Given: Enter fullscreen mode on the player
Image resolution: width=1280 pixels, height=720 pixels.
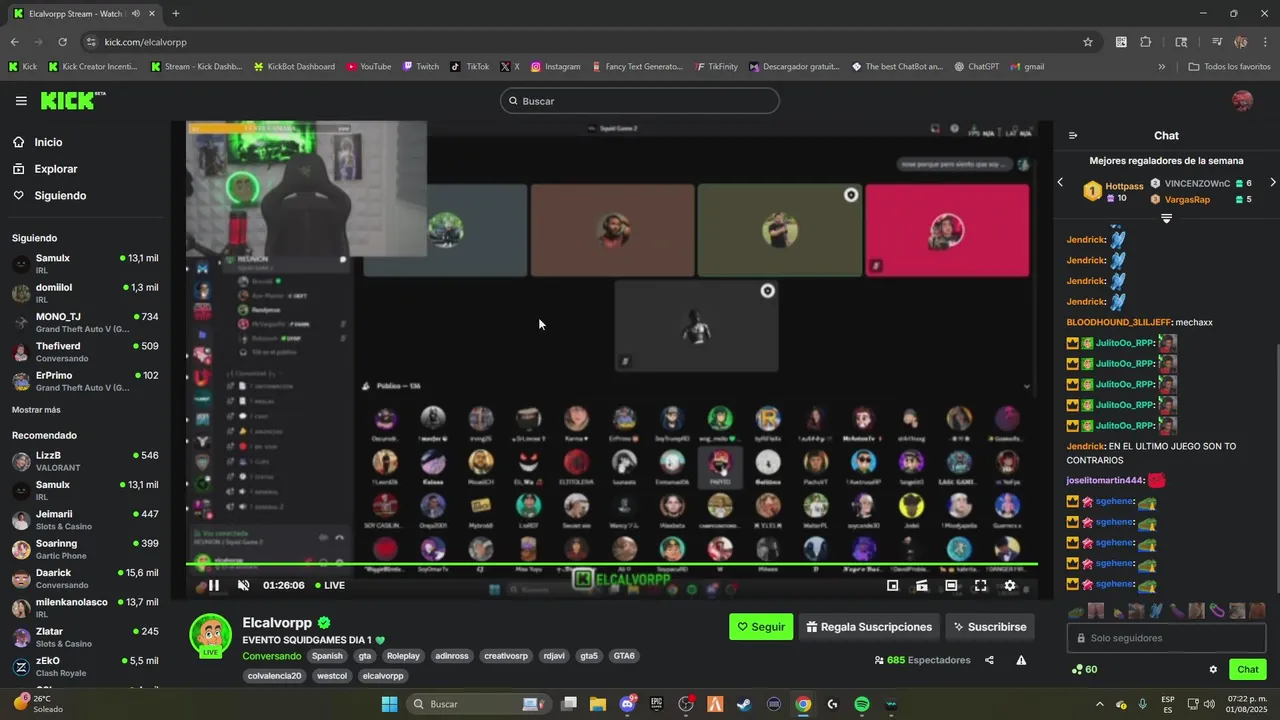Looking at the screenshot, I should click(x=981, y=586).
